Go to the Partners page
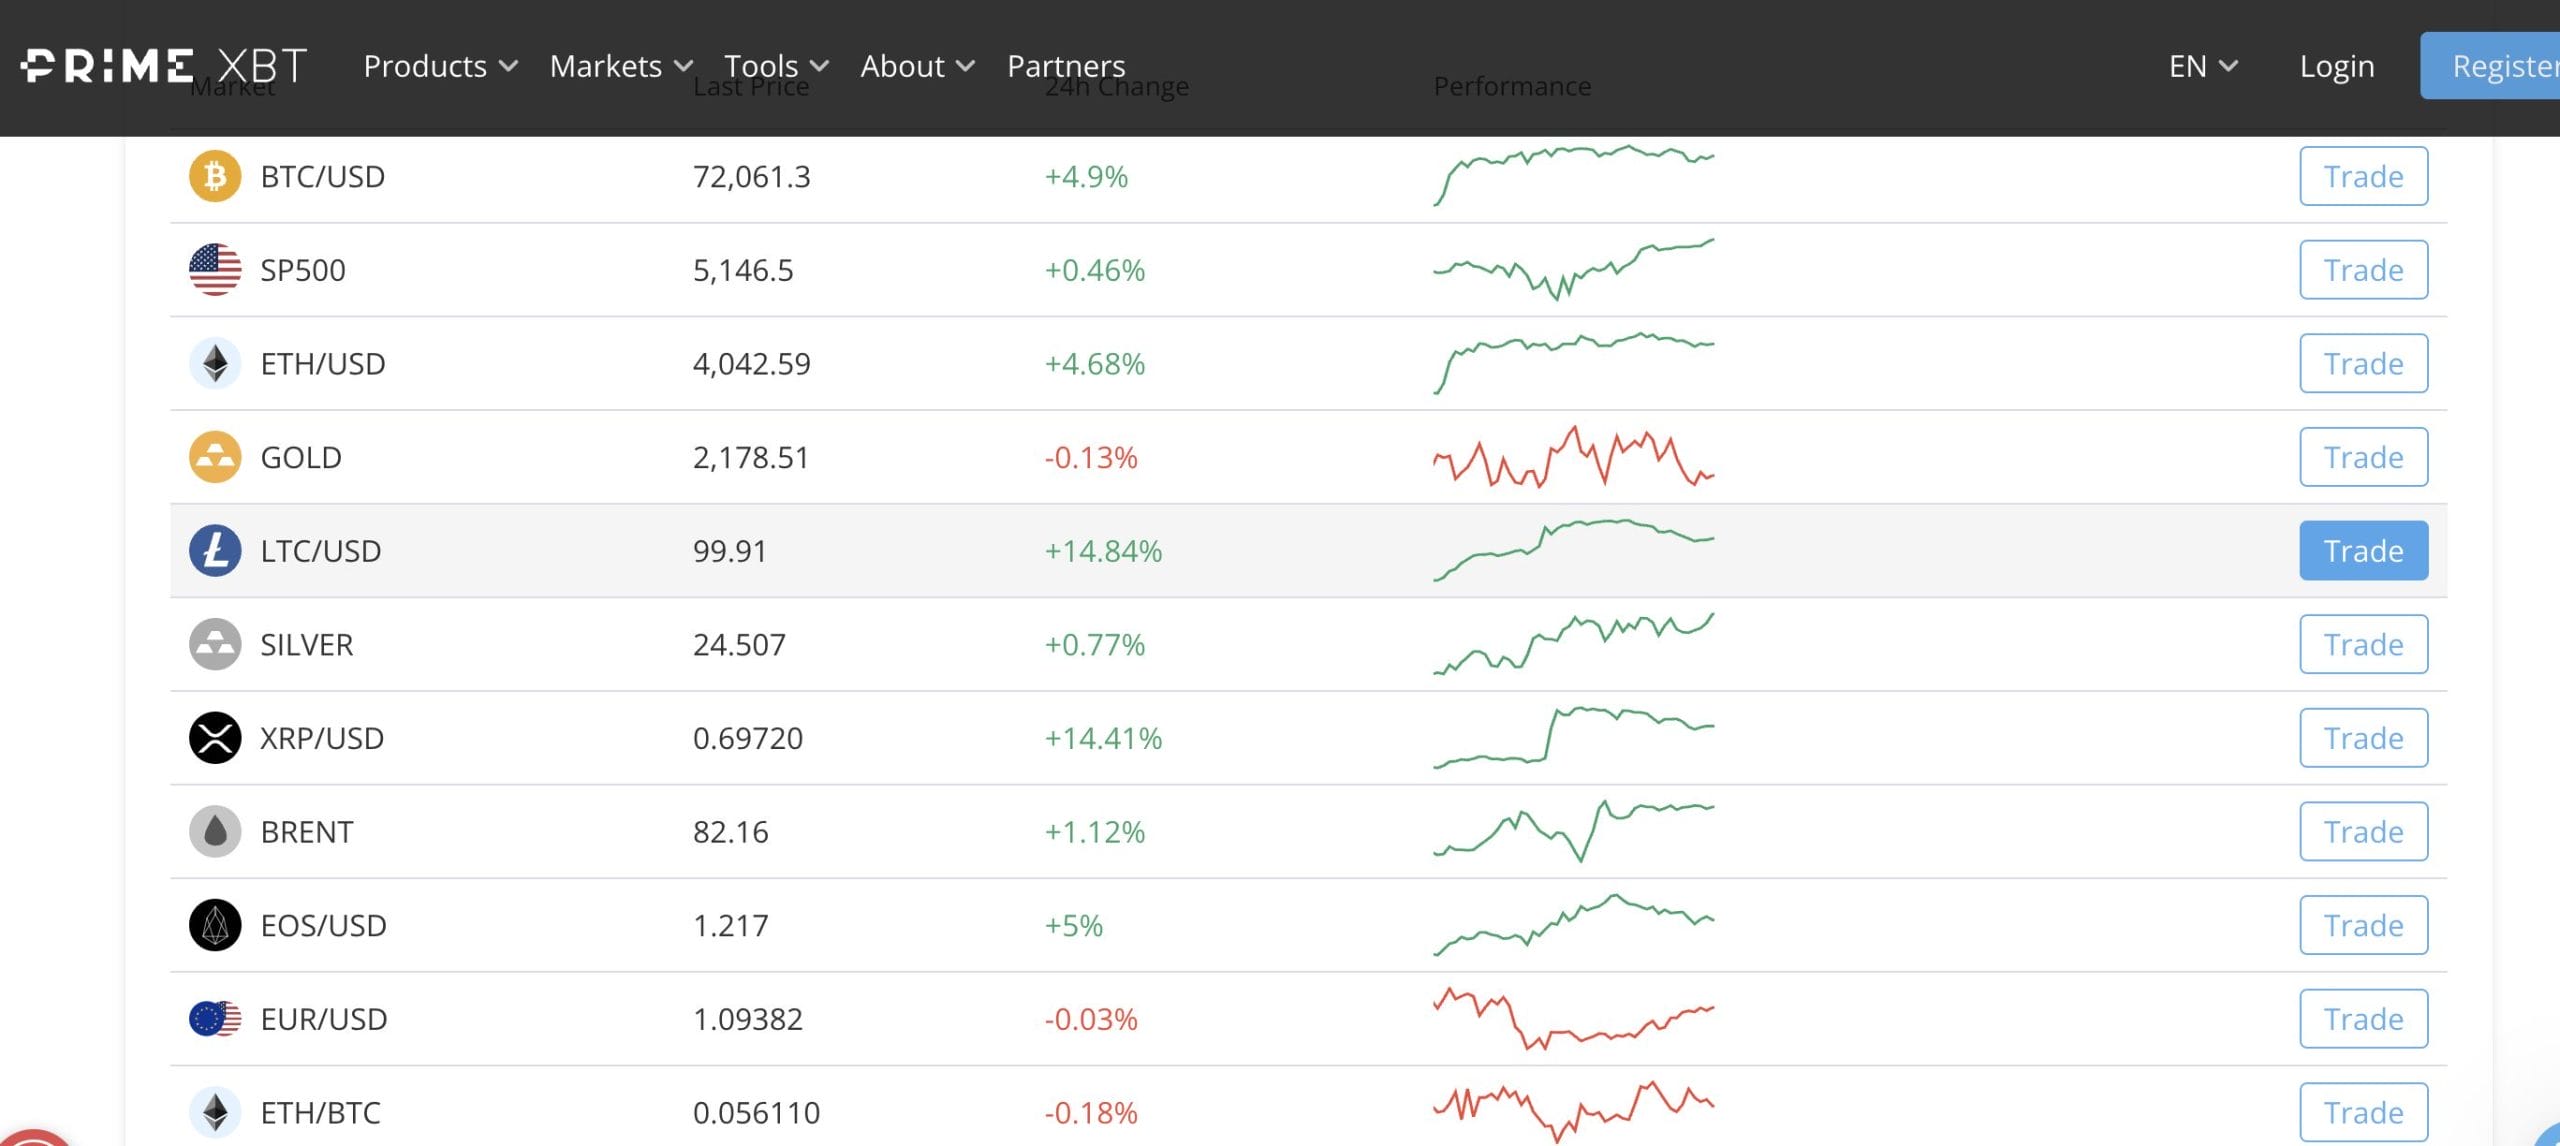This screenshot has height=1146, width=2560. pyautogui.click(x=1066, y=66)
